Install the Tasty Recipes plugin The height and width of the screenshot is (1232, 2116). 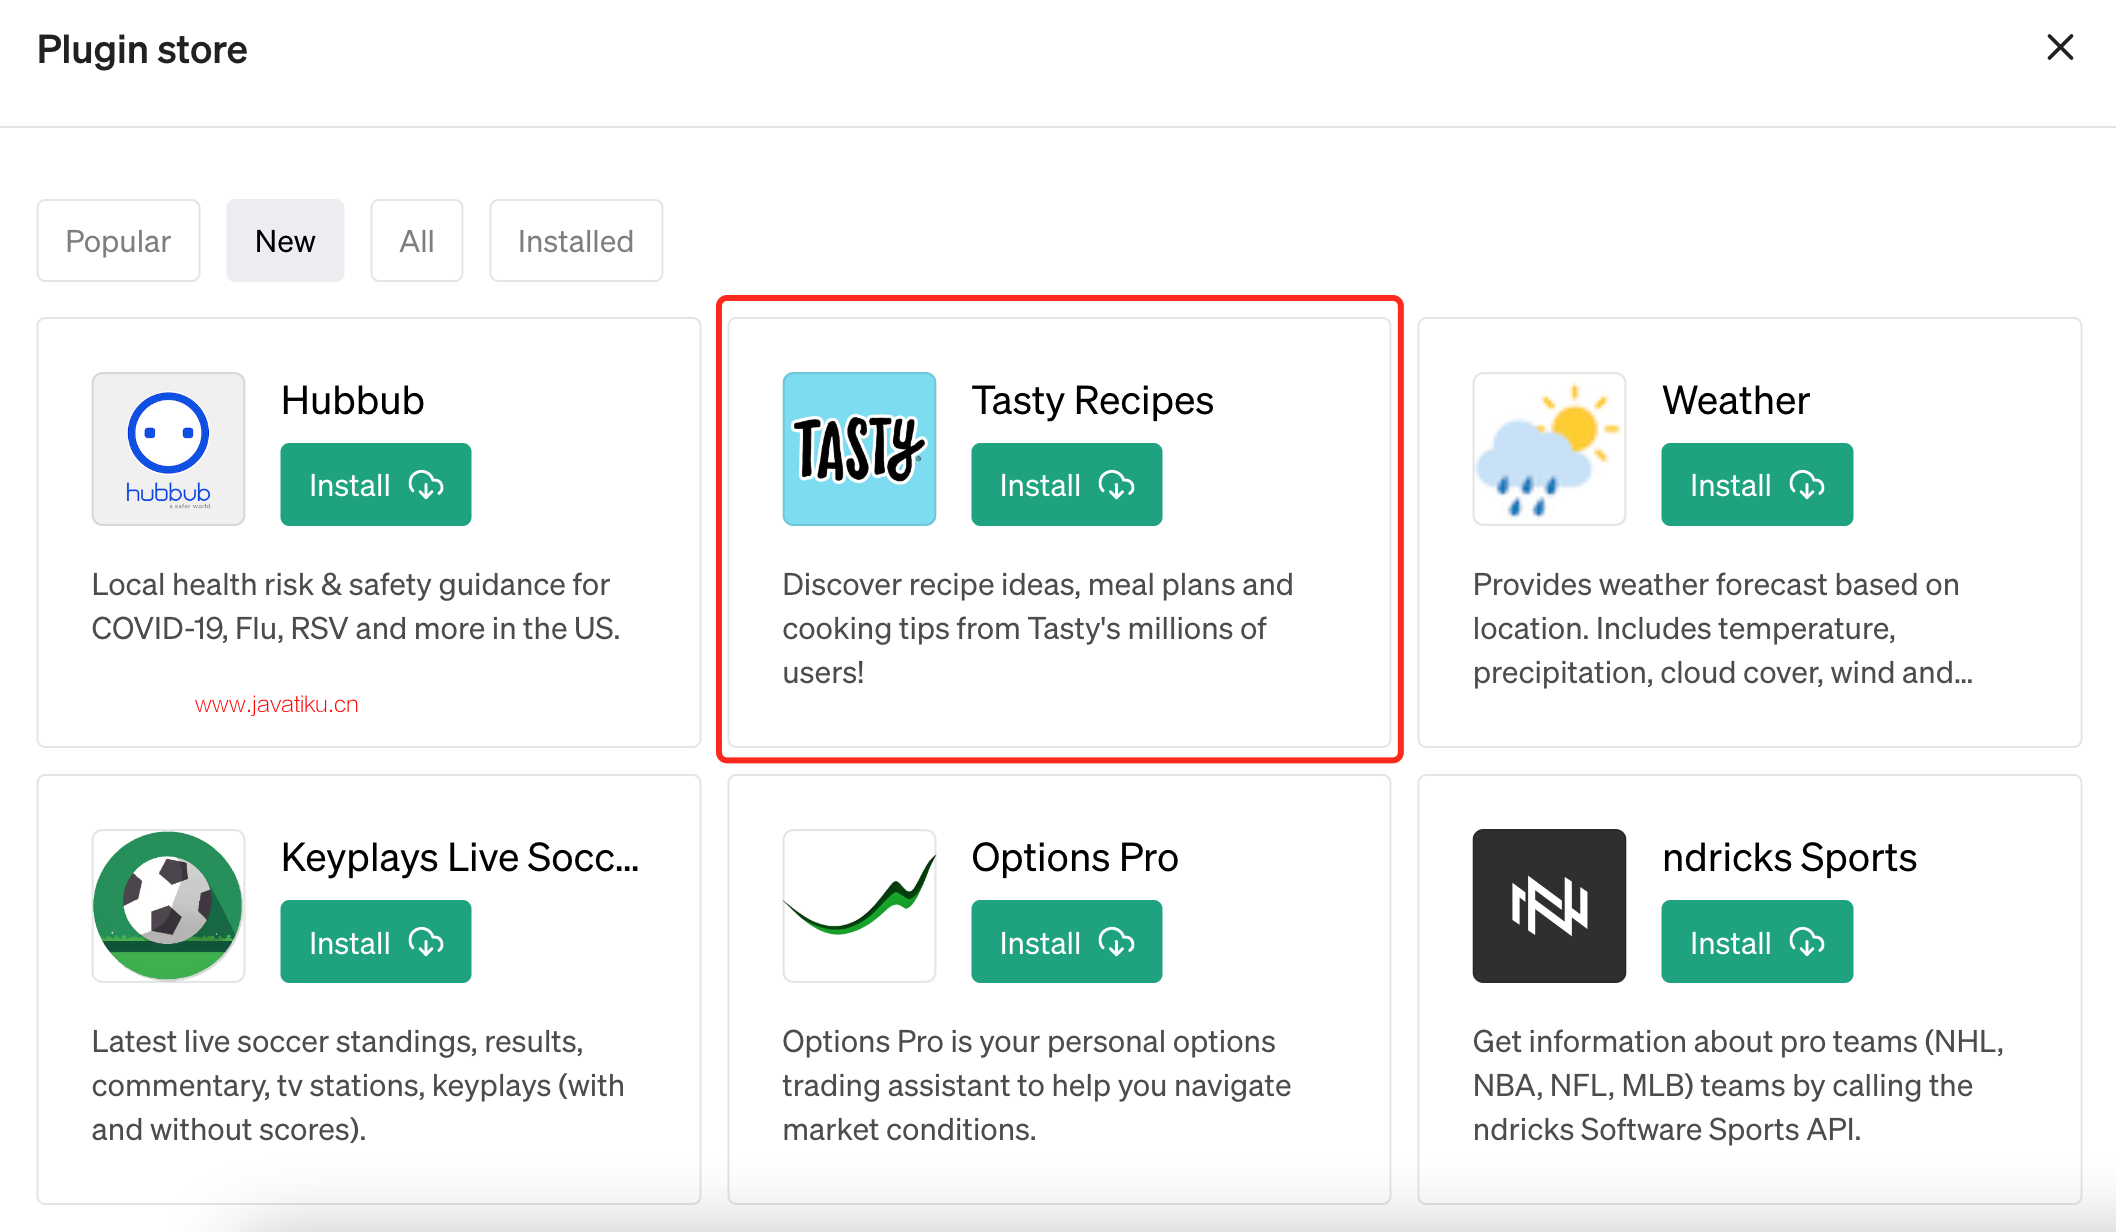[1067, 485]
